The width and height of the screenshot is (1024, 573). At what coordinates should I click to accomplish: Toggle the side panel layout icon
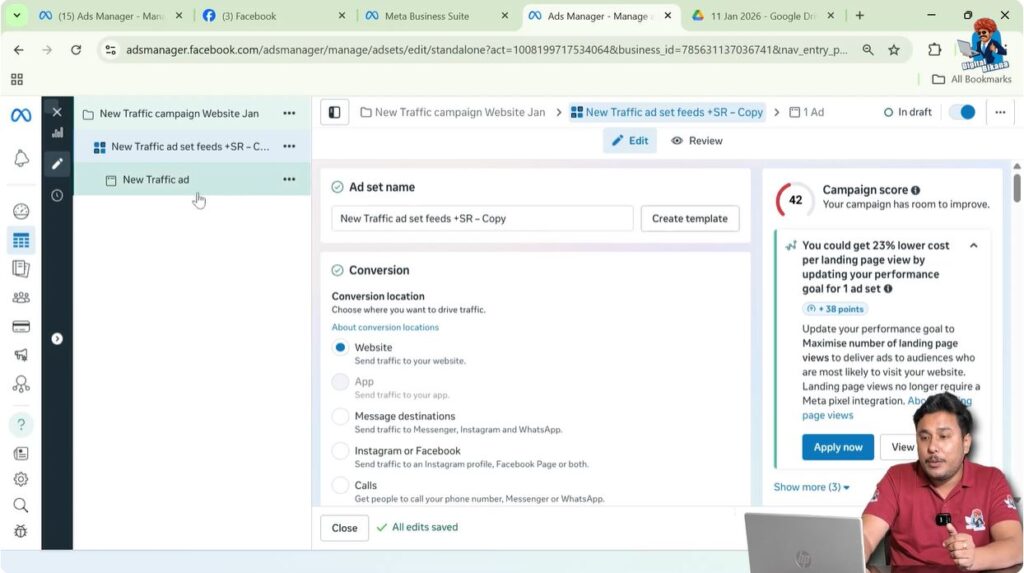click(x=334, y=113)
